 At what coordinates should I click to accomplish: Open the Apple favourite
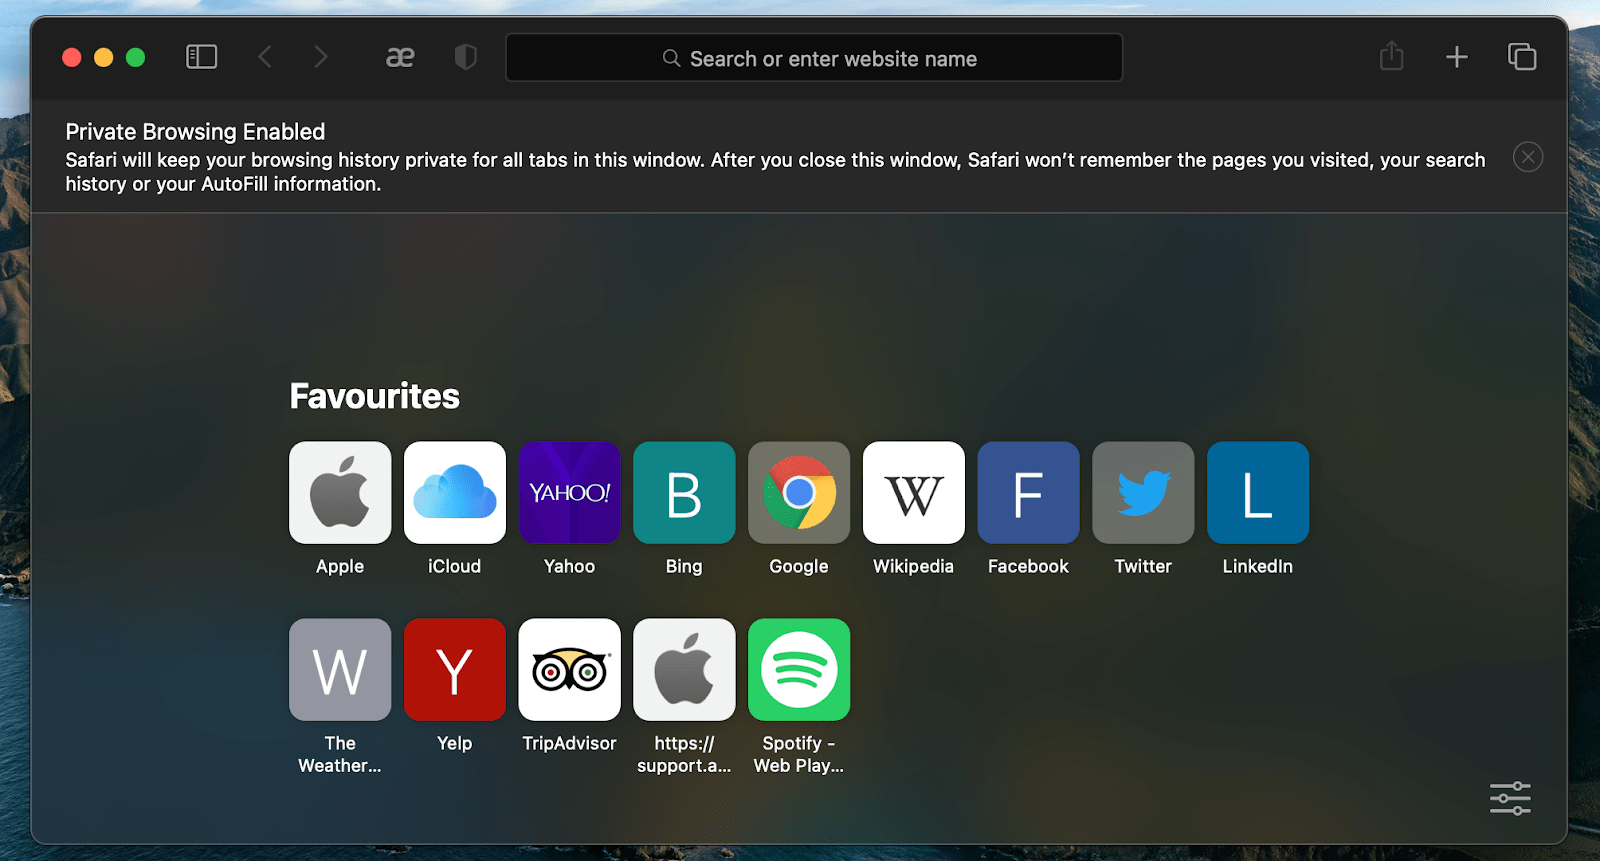[340, 493]
